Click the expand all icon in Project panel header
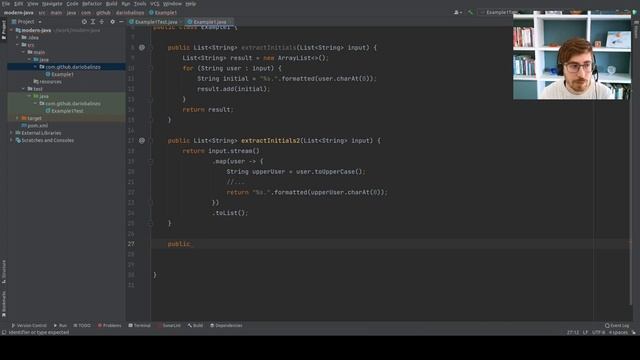 [x=93, y=22]
